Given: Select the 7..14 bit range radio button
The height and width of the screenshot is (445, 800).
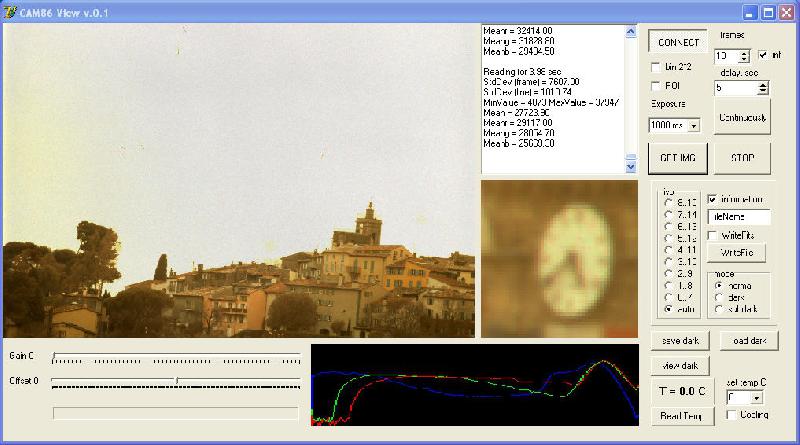Looking at the screenshot, I should 668,214.
